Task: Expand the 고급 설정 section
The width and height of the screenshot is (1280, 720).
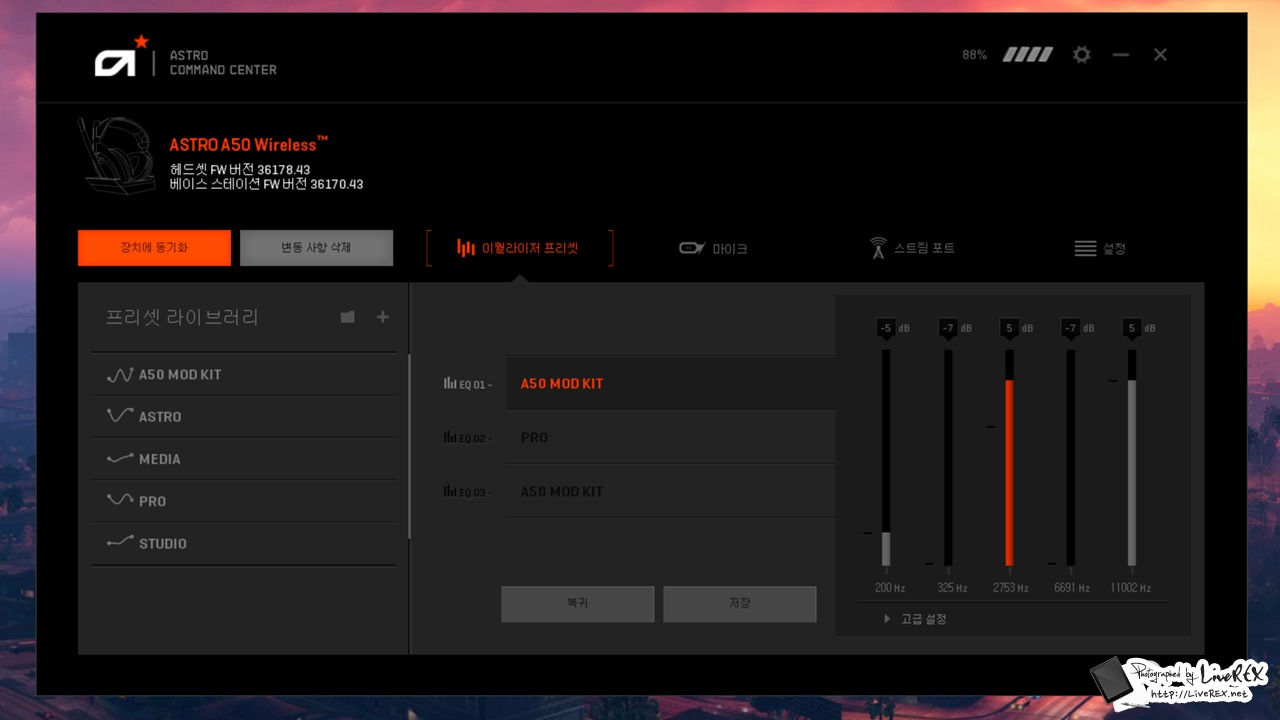Action: pyautogui.click(x=915, y=619)
